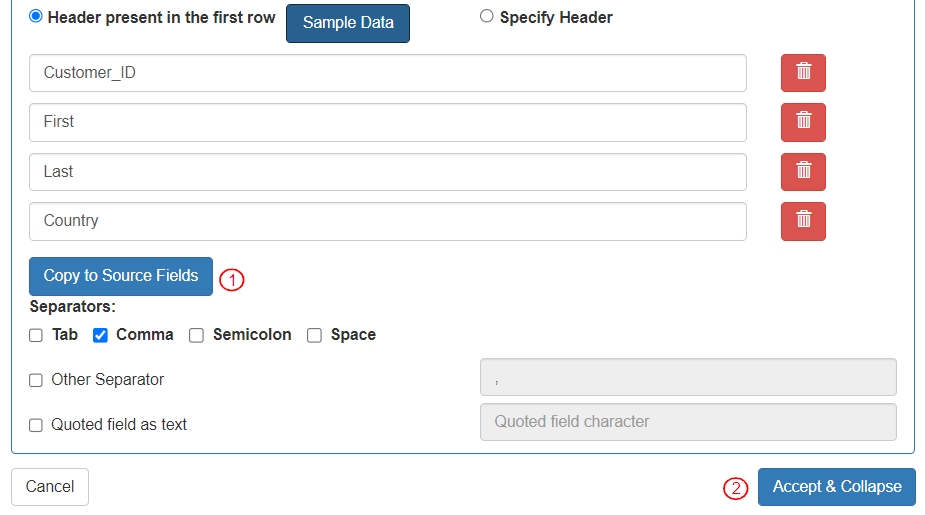Enable Quoted field as text
Screen dimensions: 925x515
[36, 425]
